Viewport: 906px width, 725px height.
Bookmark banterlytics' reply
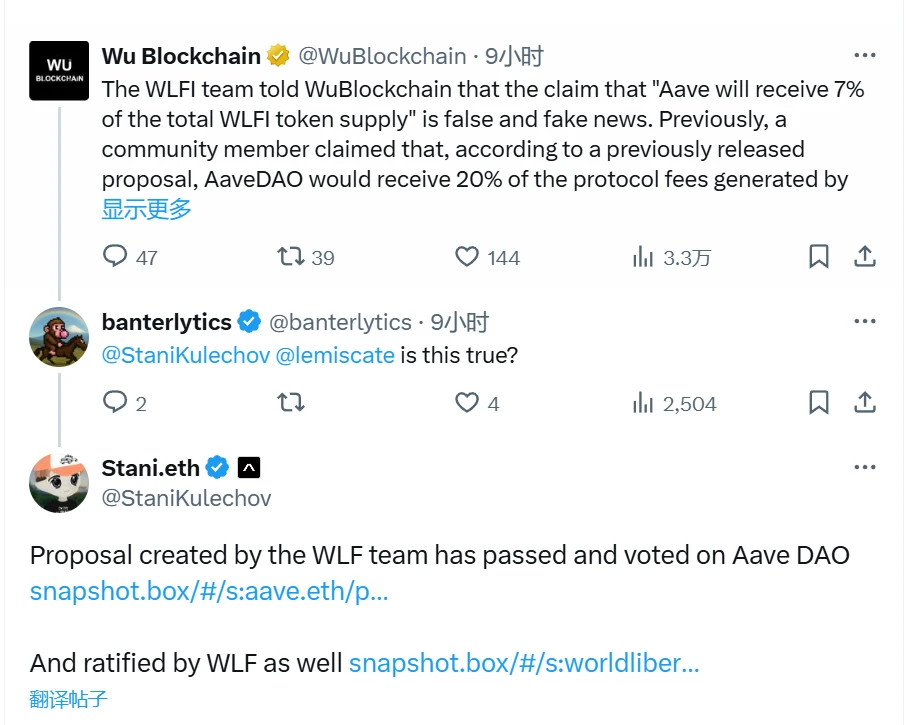(819, 403)
